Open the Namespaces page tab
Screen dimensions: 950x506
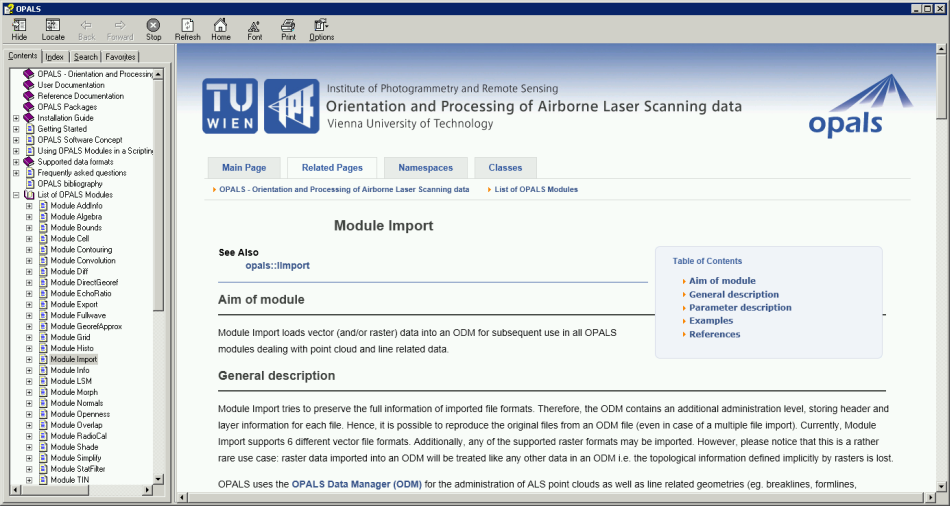pyautogui.click(x=425, y=168)
